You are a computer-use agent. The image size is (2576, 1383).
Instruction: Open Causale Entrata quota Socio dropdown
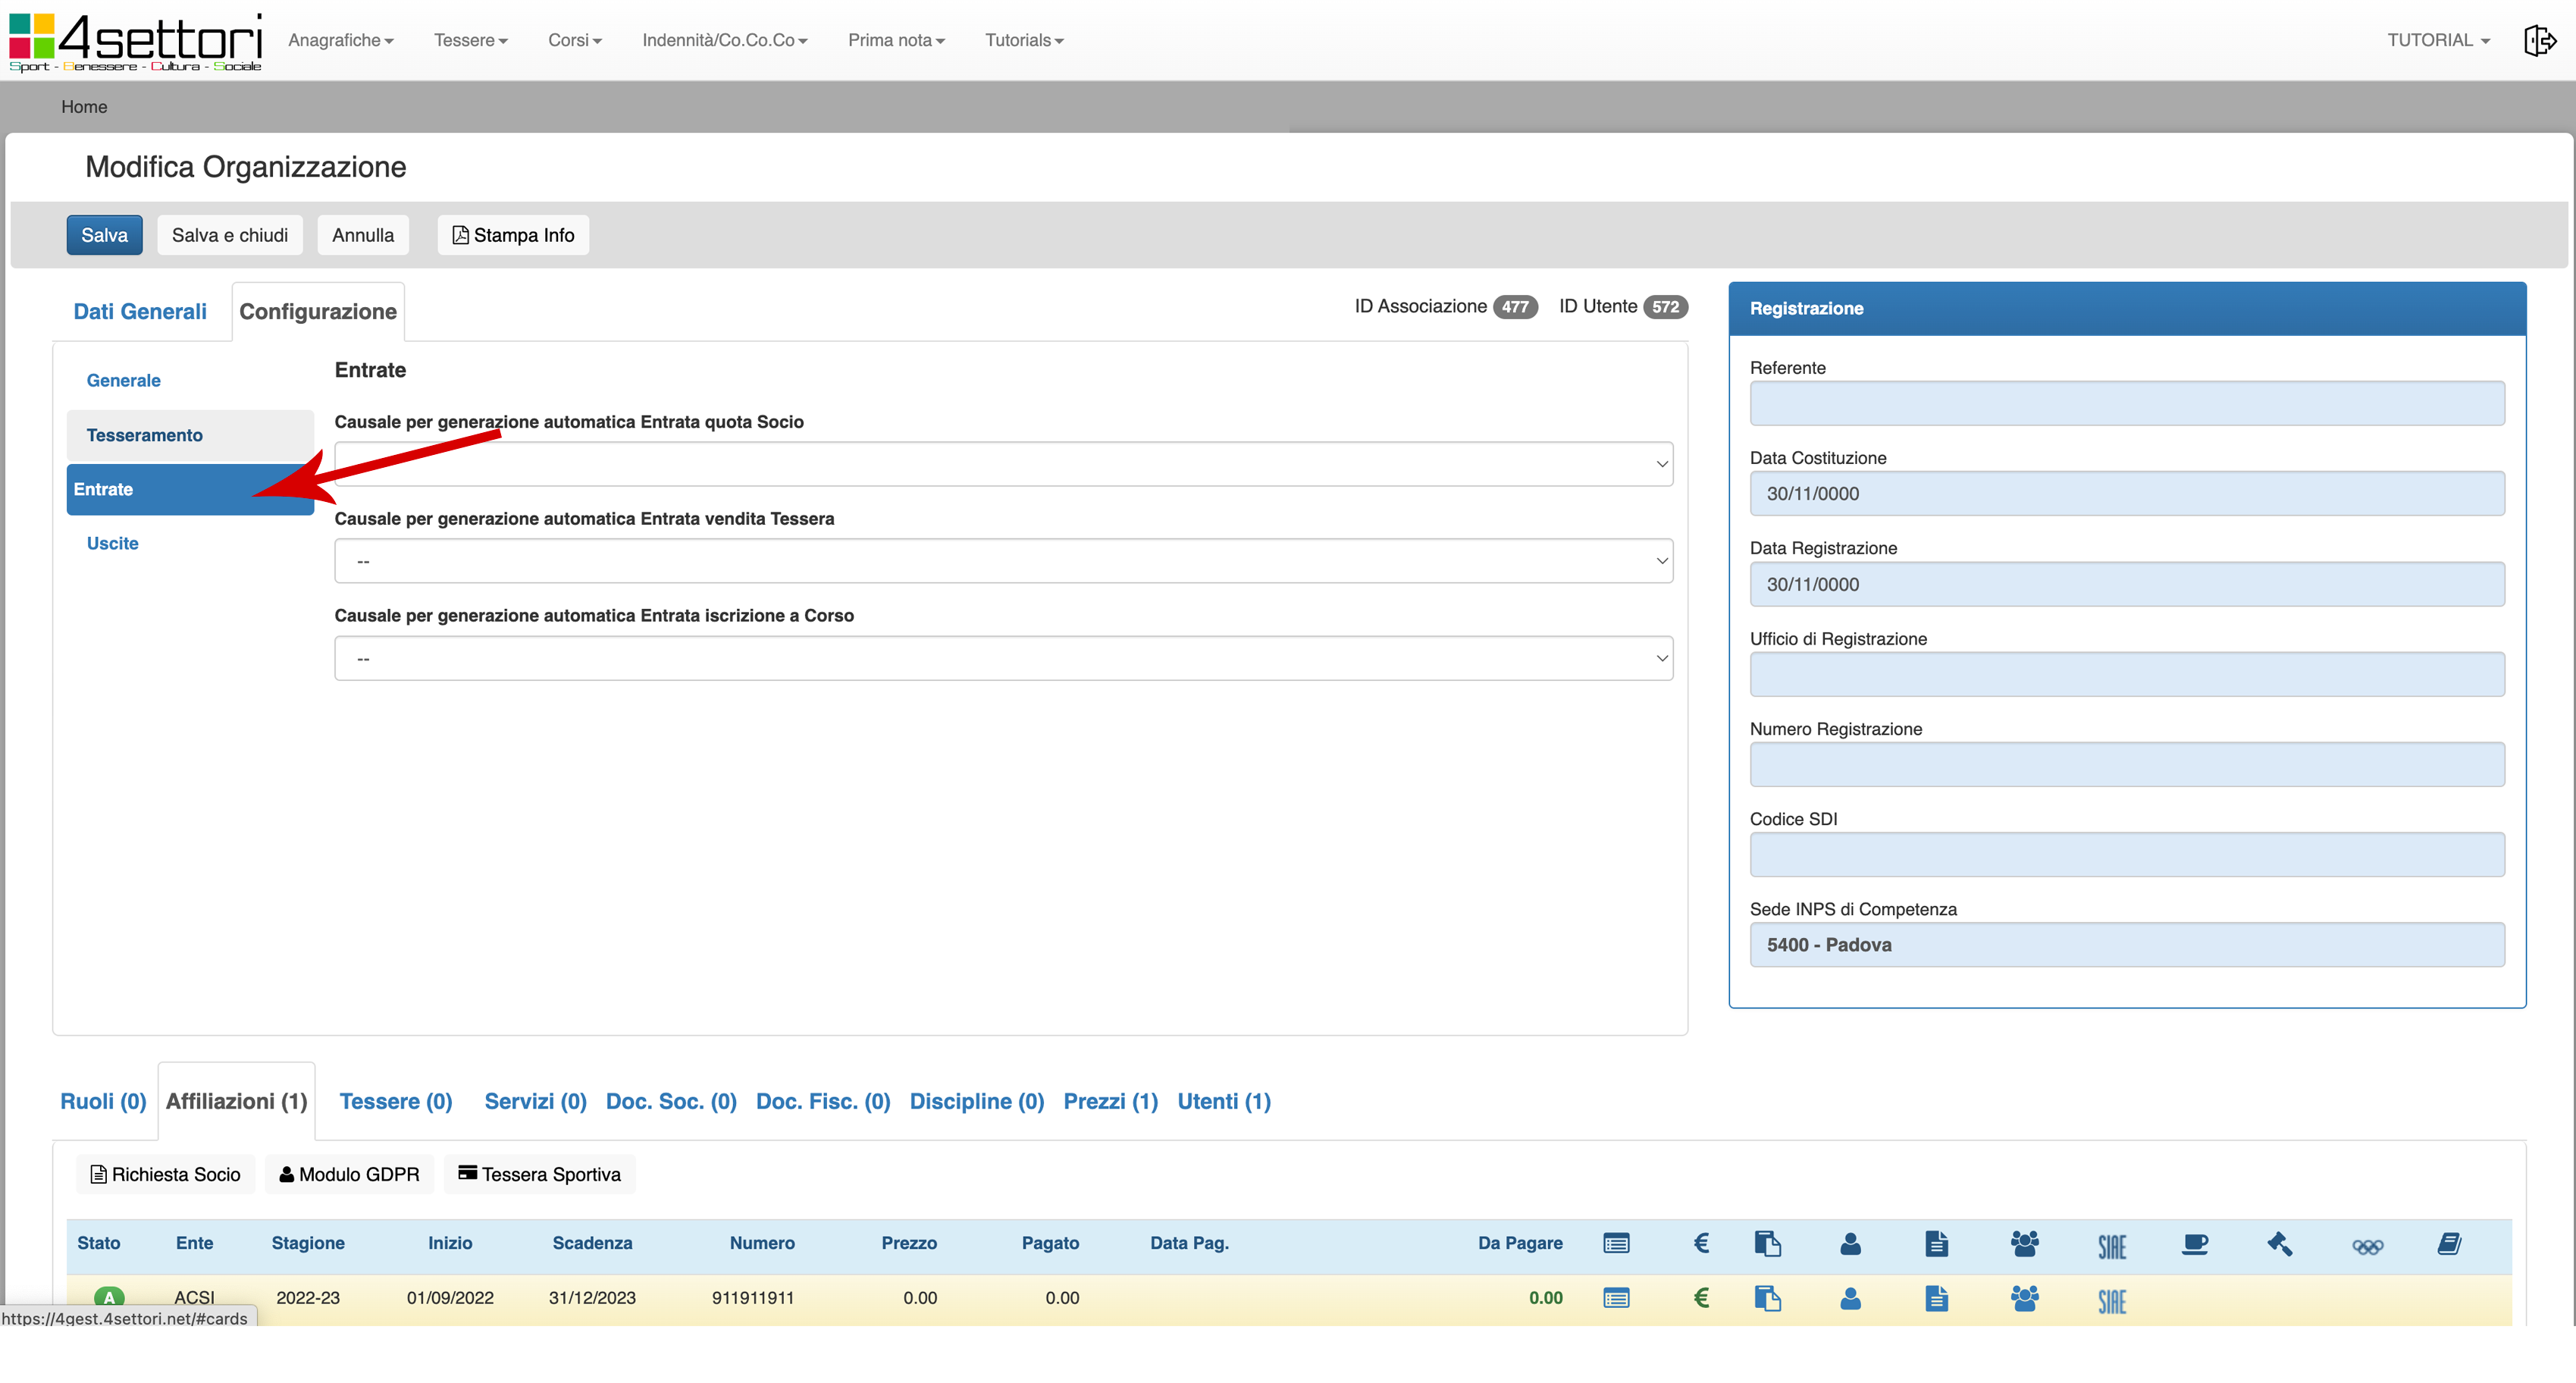[1003, 464]
